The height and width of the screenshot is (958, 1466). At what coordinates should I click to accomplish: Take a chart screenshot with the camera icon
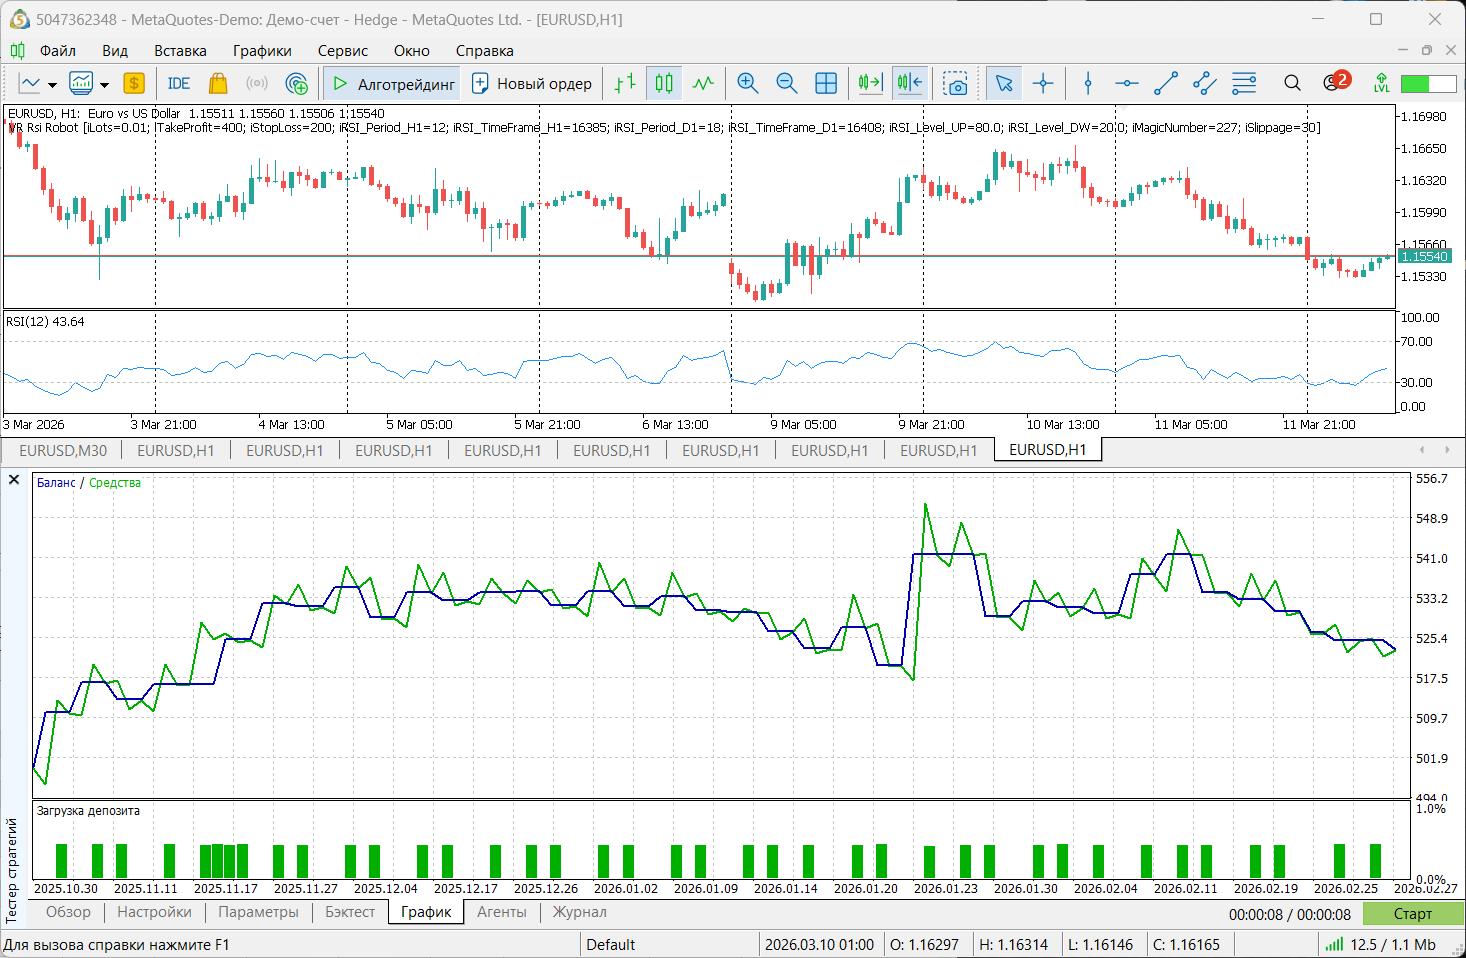coord(956,84)
